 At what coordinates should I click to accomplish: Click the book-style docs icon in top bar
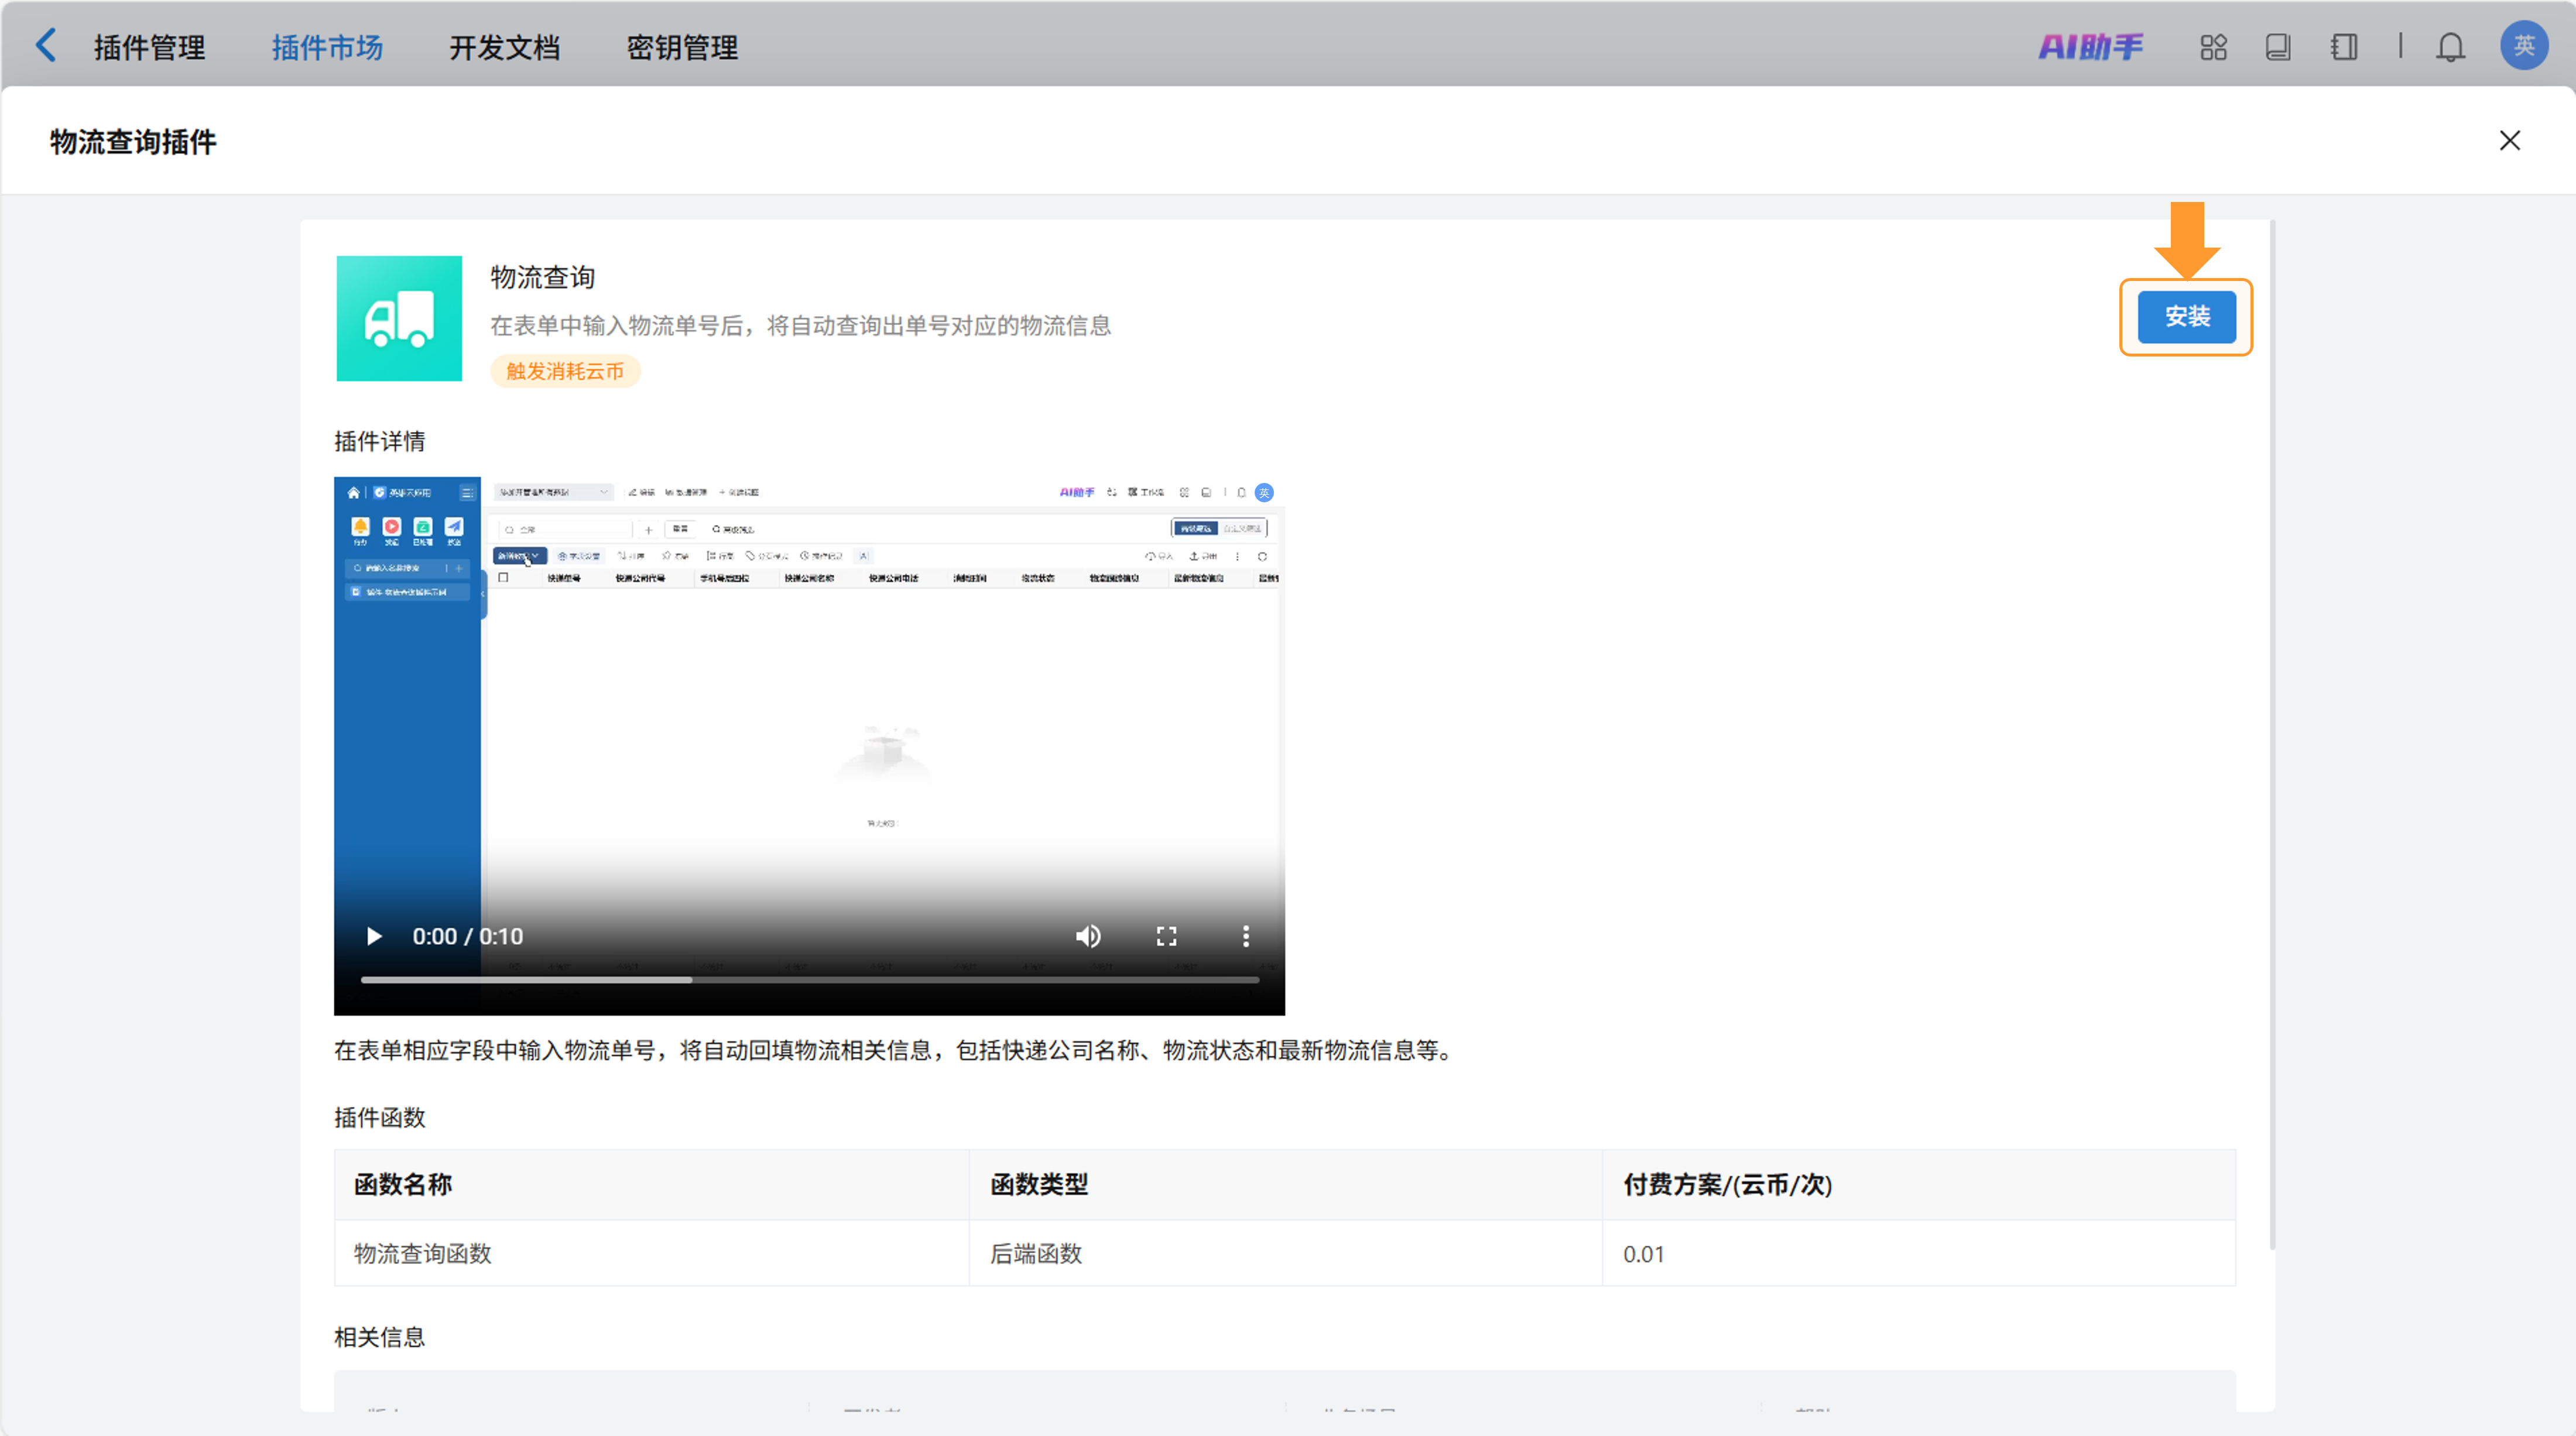(x=2278, y=47)
